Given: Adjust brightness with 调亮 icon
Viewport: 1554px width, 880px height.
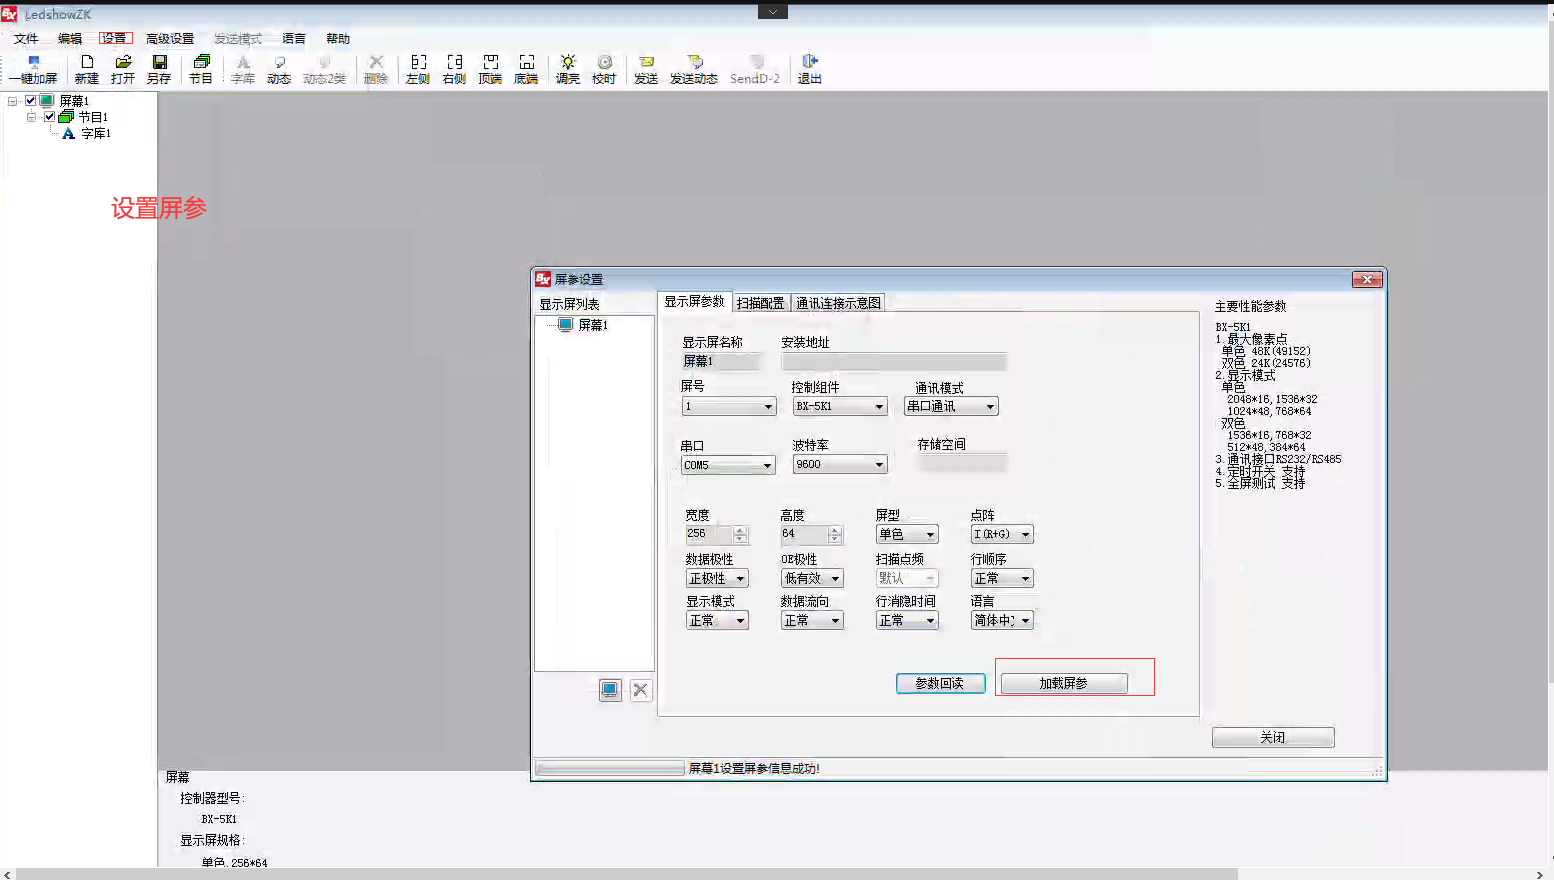Looking at the screenshot, I should (568, 69).
